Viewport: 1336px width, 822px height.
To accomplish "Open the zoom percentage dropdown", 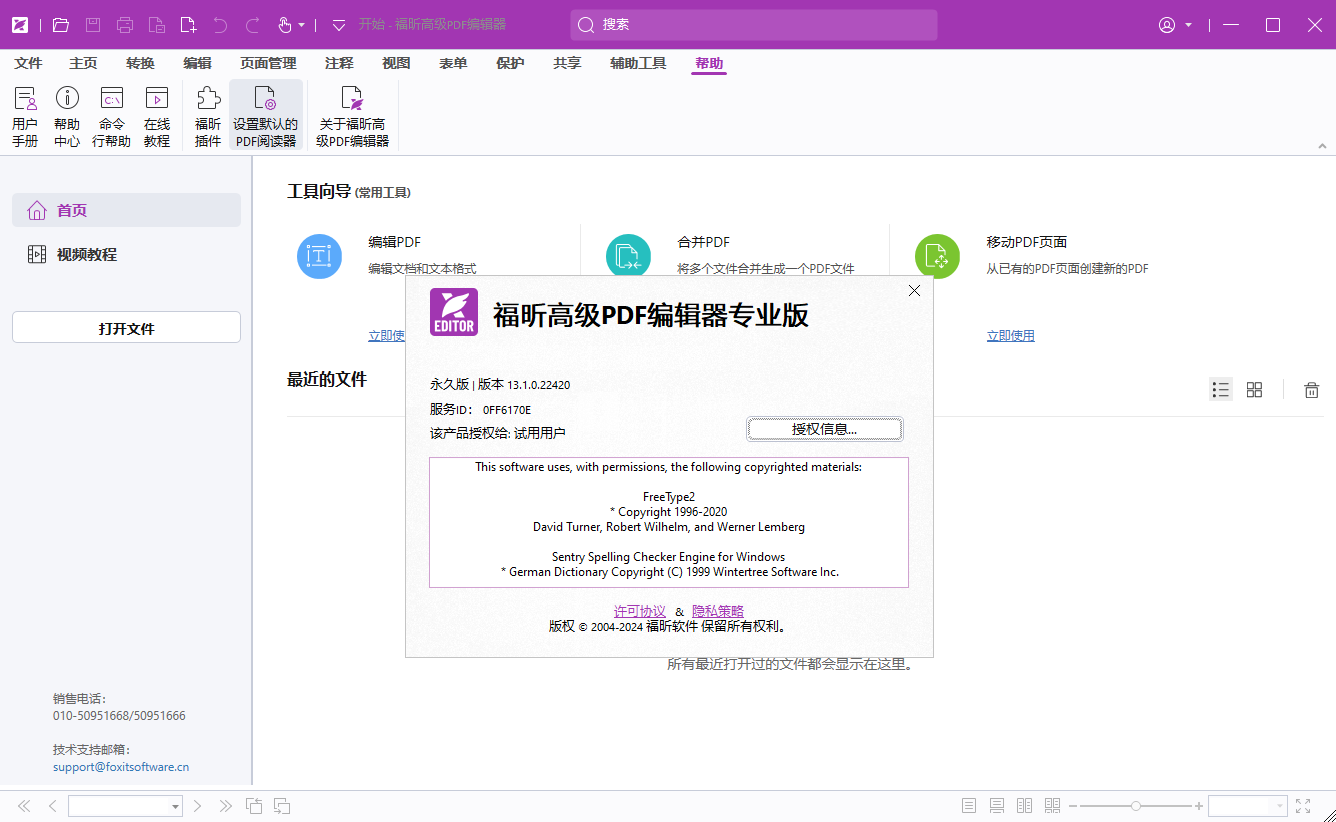I will (1279, 806).
